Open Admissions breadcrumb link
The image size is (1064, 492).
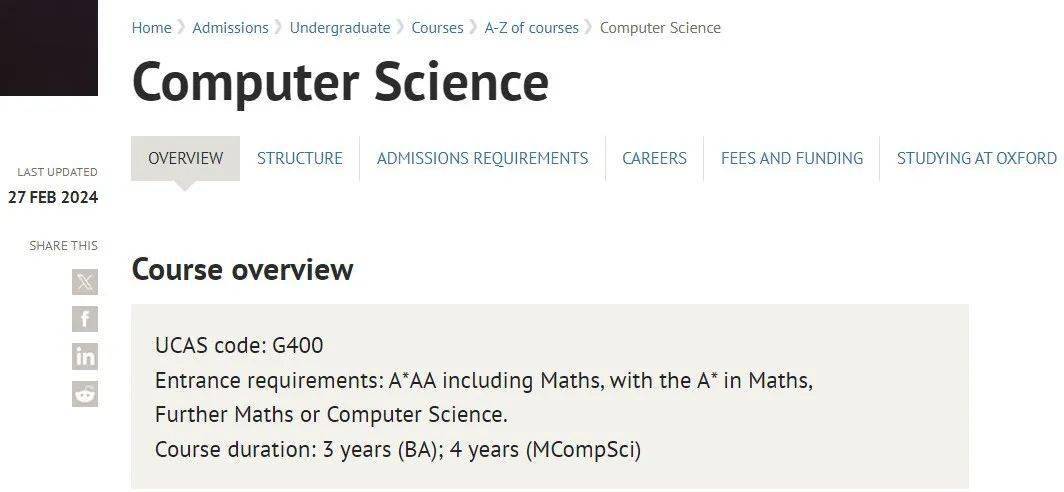coord(230,28)
